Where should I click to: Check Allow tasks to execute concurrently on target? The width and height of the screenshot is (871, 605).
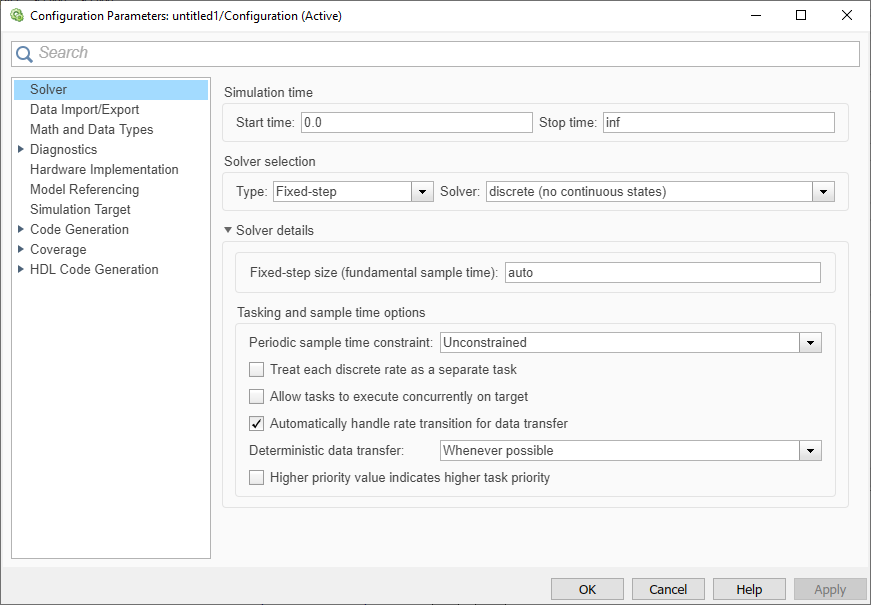257,397
